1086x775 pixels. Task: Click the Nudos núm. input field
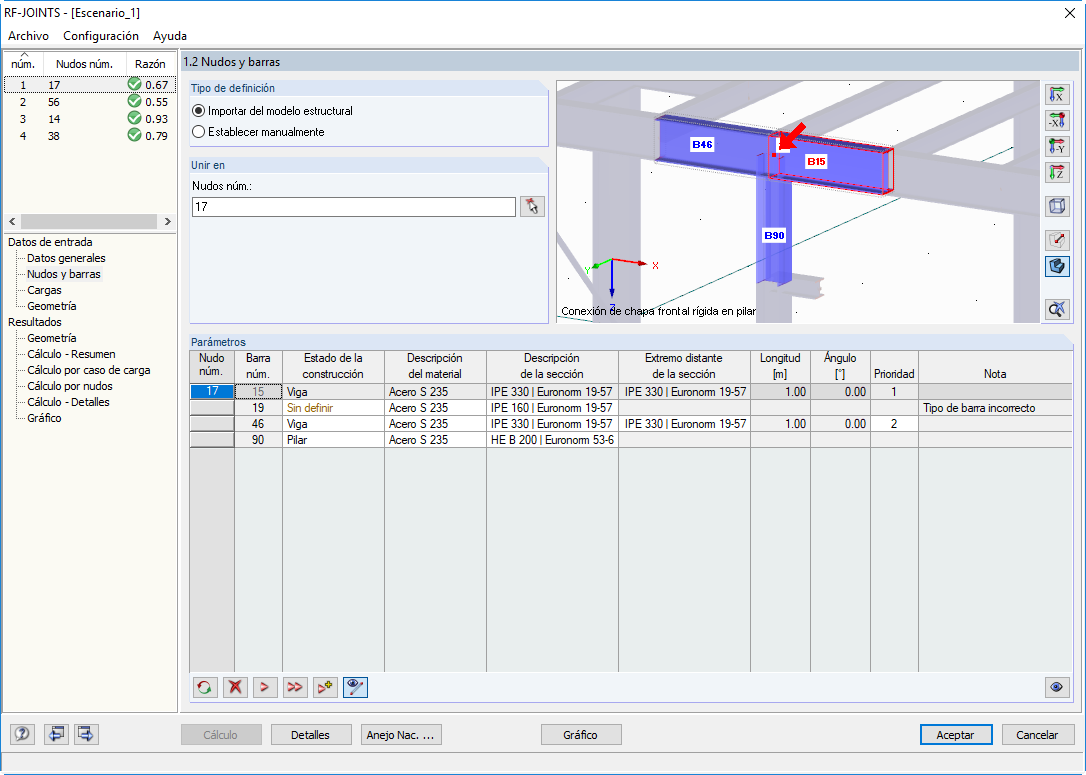[x=353, y=206]
